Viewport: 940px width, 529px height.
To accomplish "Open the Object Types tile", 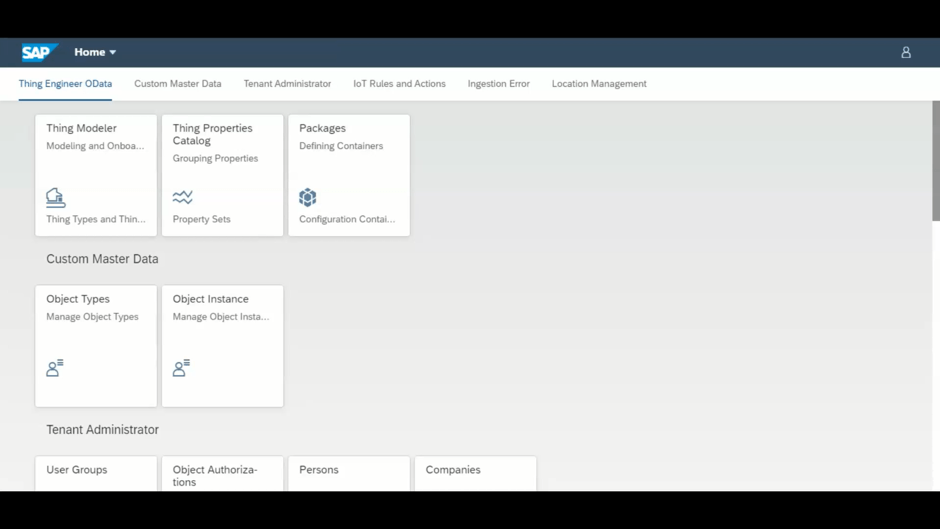I will [x=96, y=346].
